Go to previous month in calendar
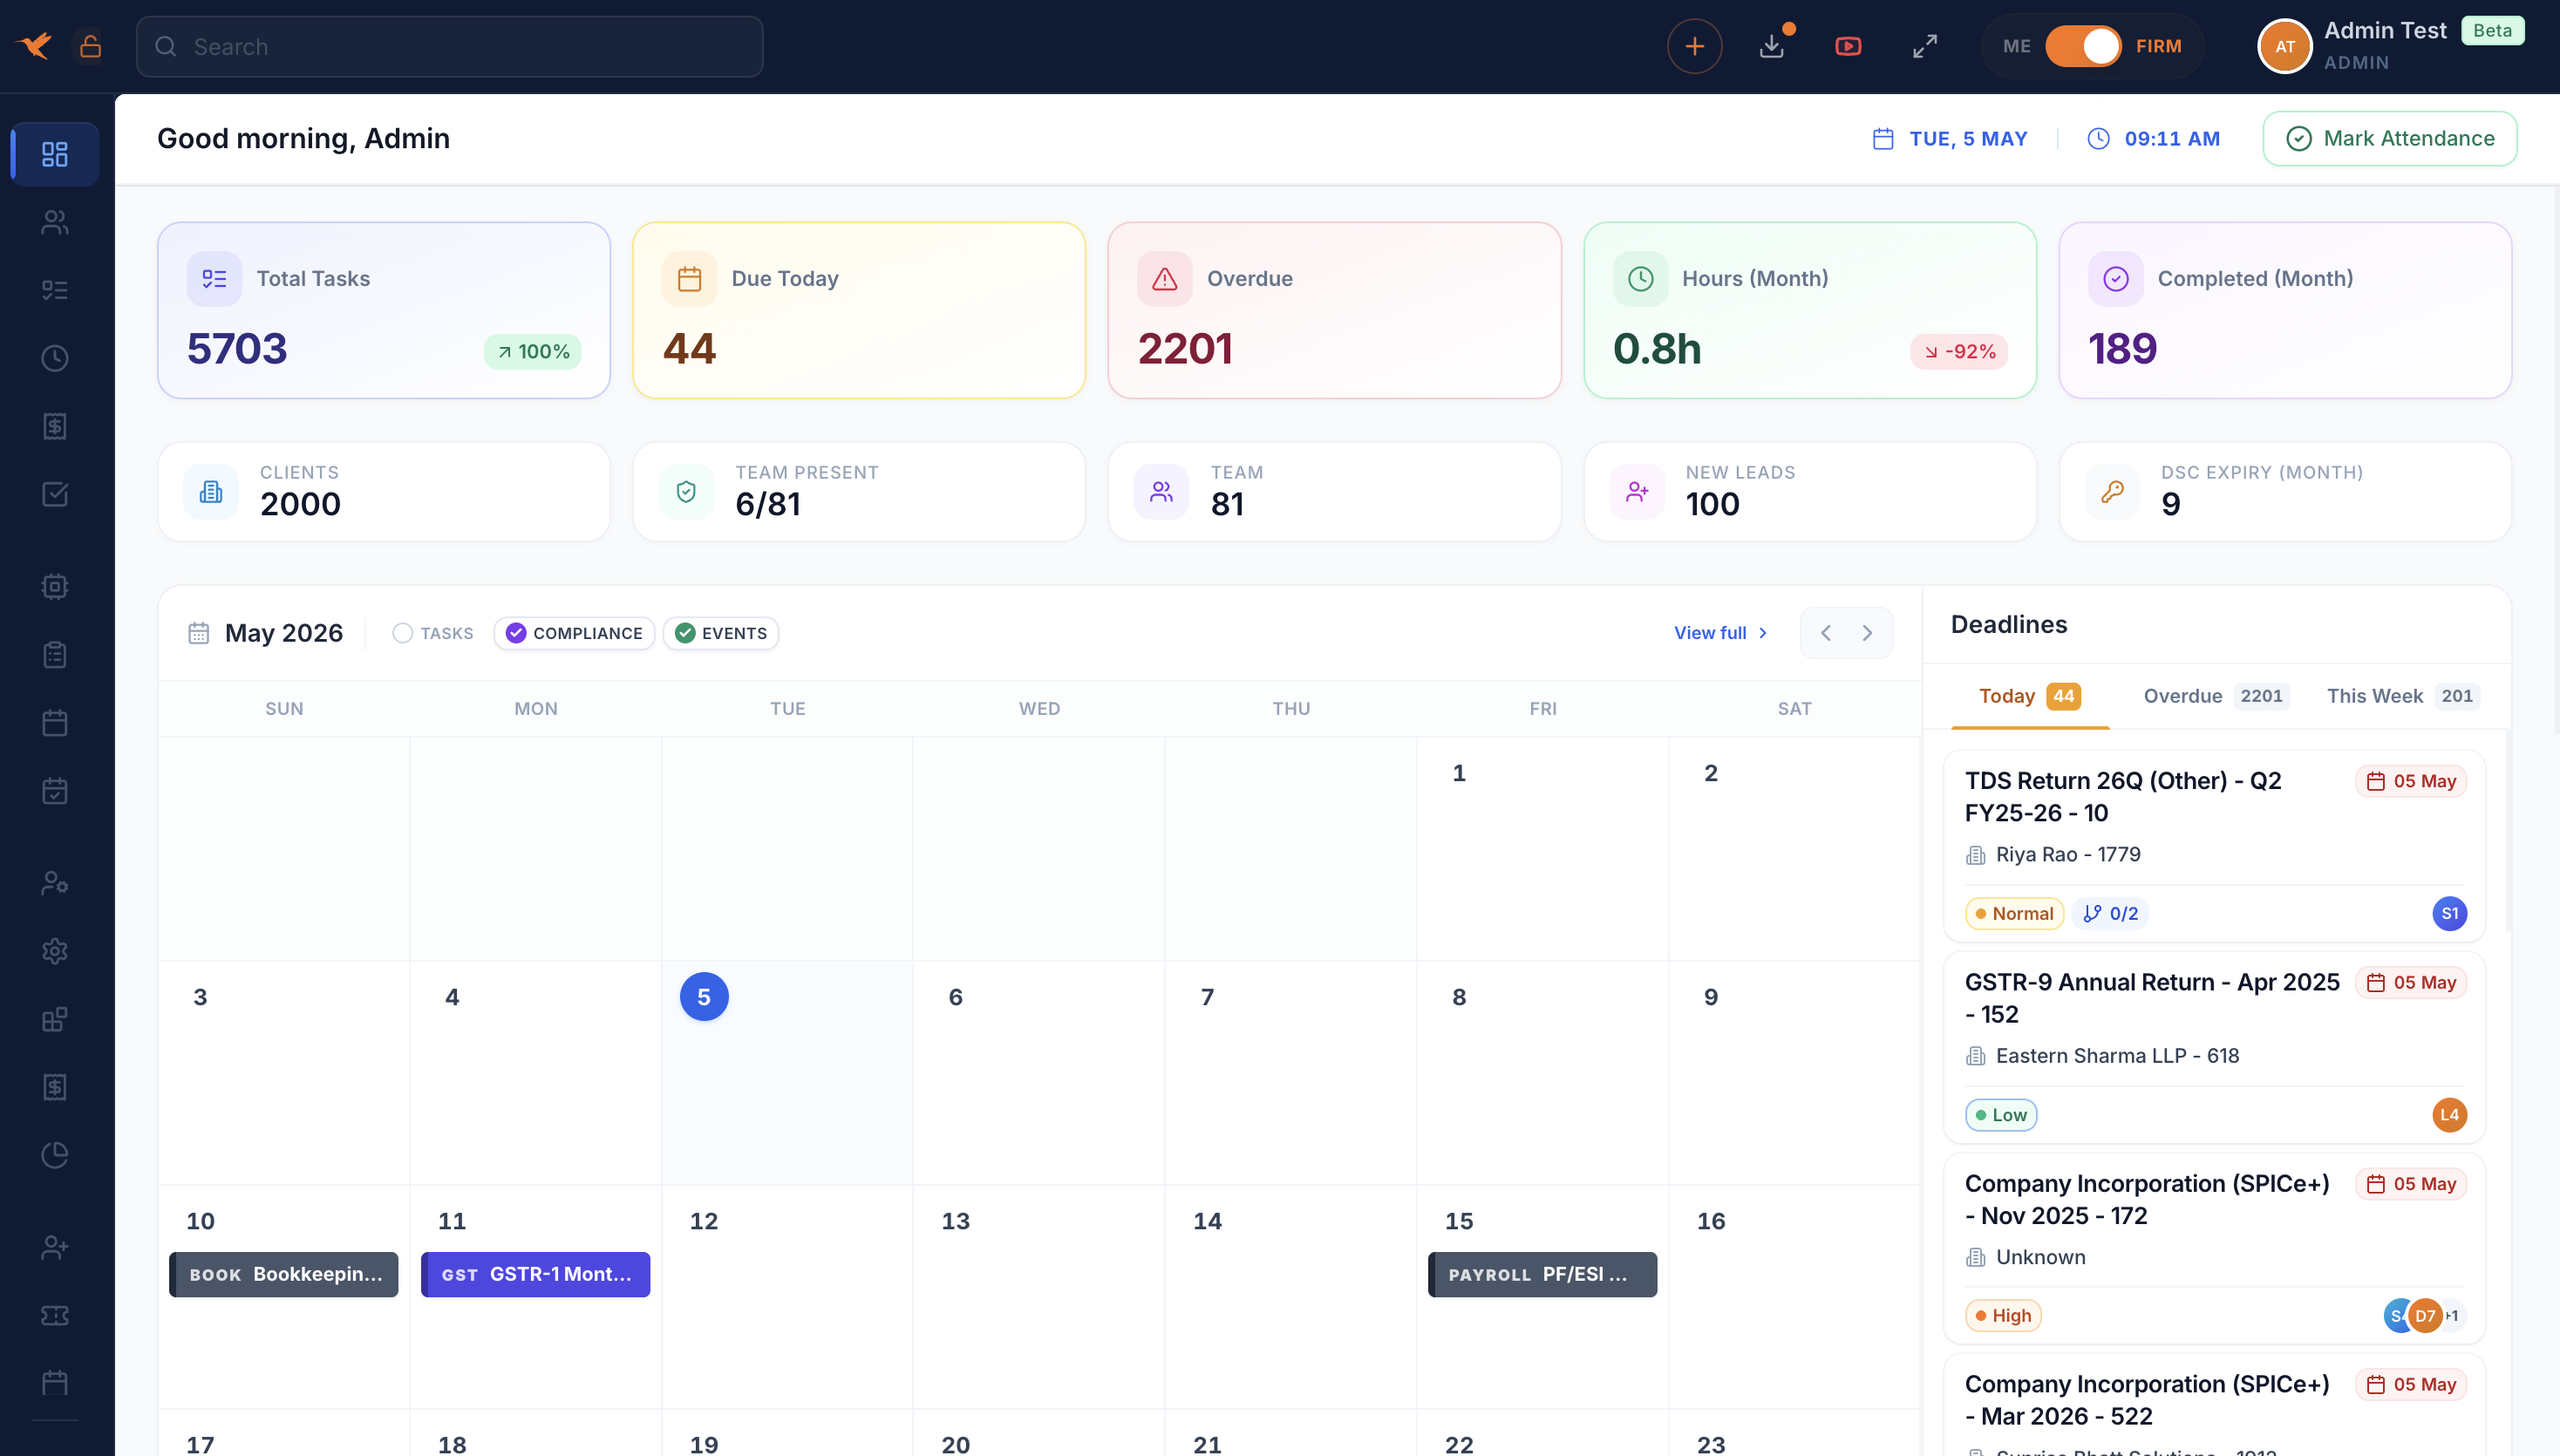2560x1456 pixels. pyautogui.click(x=1826, y=633)
